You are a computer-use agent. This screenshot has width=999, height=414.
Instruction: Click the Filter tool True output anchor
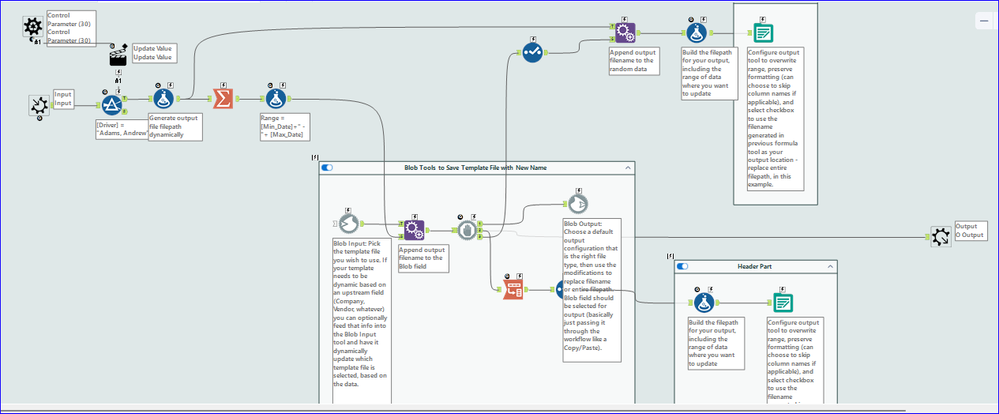[126, 99]
